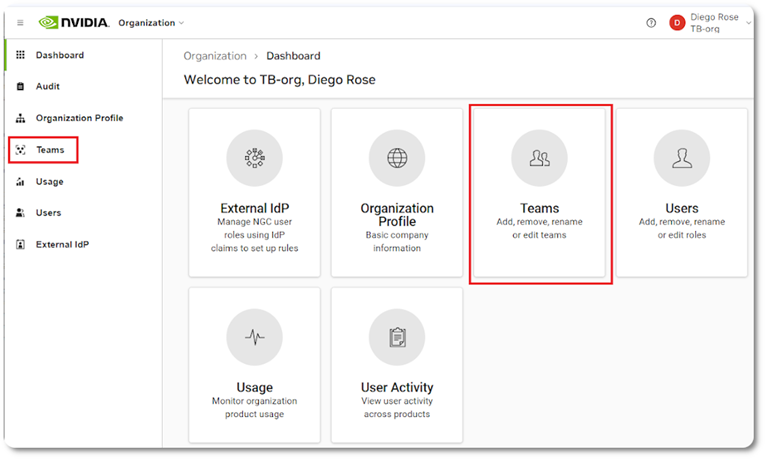765x459 pixels.
Task: Open Usage from the sidebar
Action: (x=49, y=181)
